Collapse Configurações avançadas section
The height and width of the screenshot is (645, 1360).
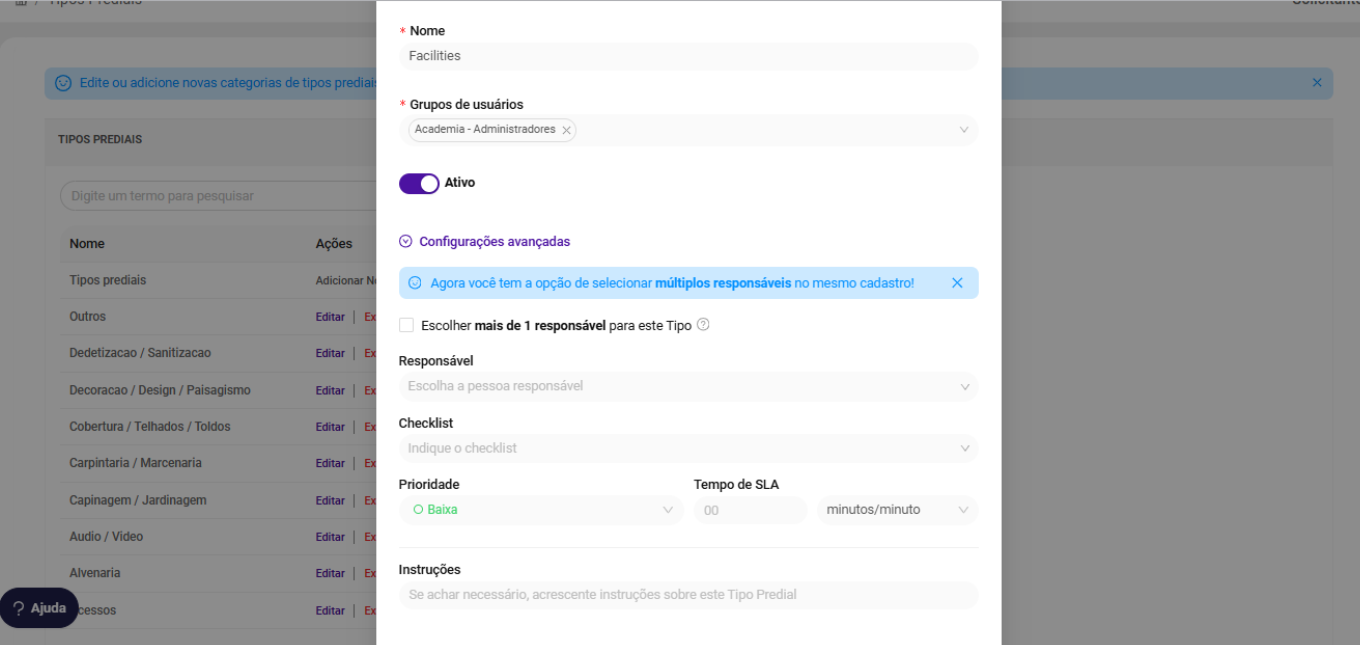(x=485, y=242)
